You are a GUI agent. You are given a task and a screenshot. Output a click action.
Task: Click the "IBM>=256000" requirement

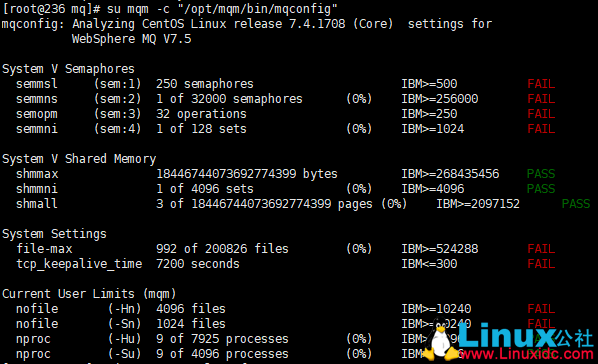[x=439, y=99]
